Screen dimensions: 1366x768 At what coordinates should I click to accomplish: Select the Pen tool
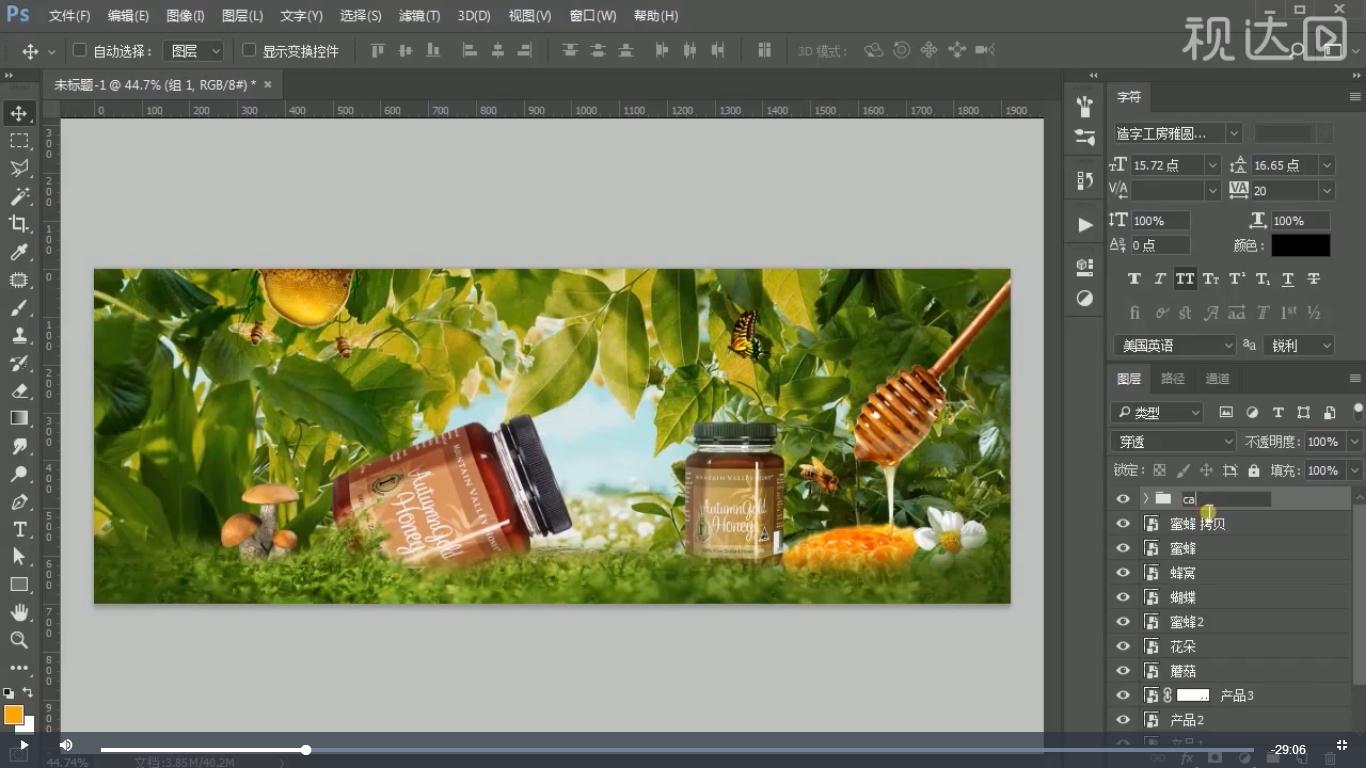[19, 501]
